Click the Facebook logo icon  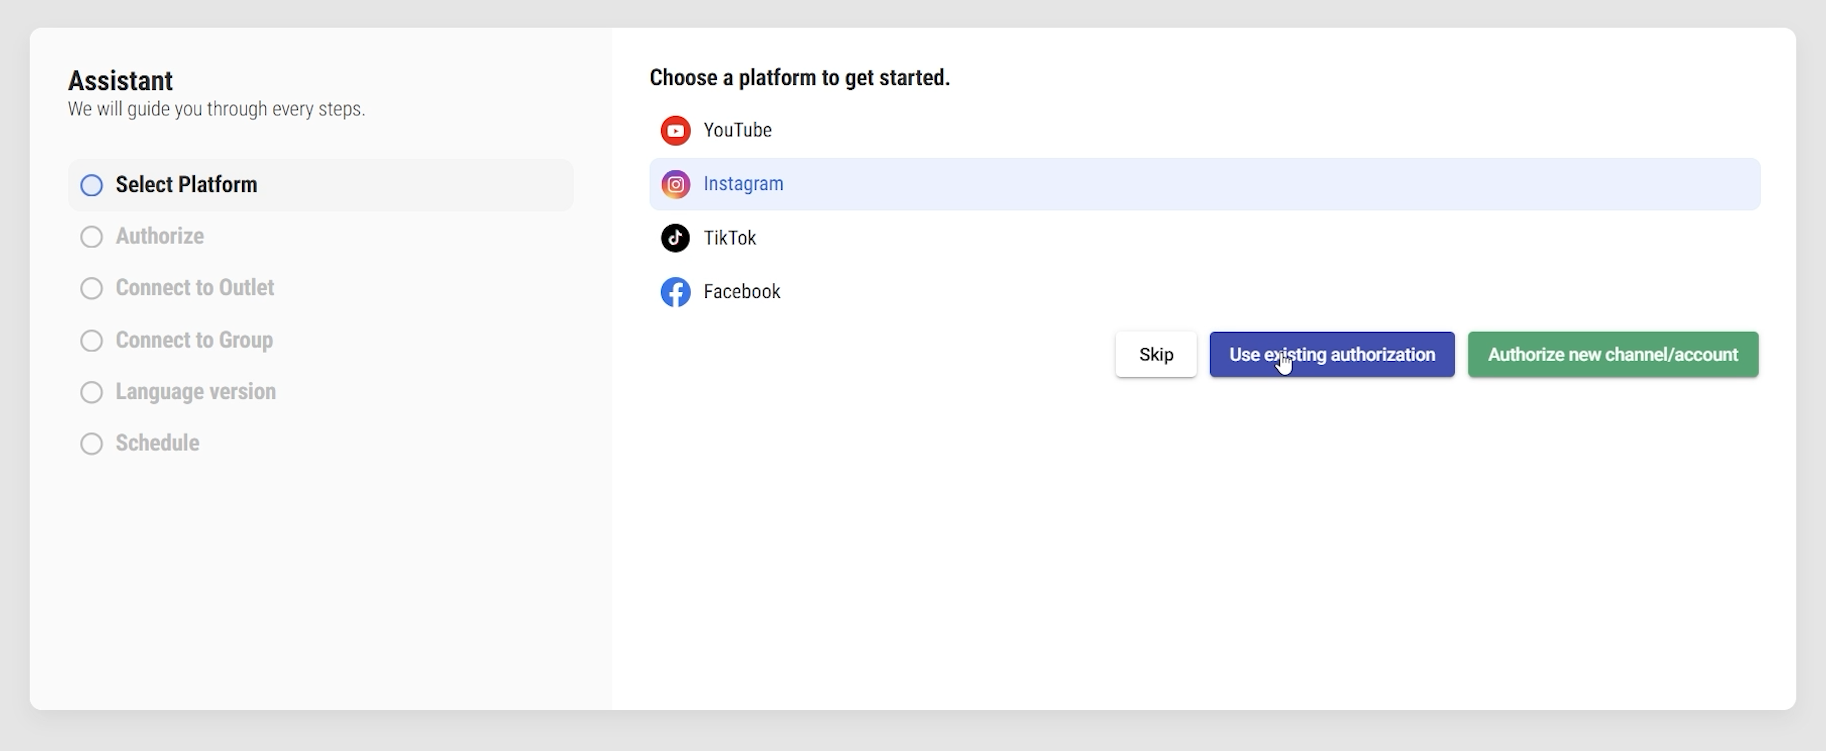675,292
